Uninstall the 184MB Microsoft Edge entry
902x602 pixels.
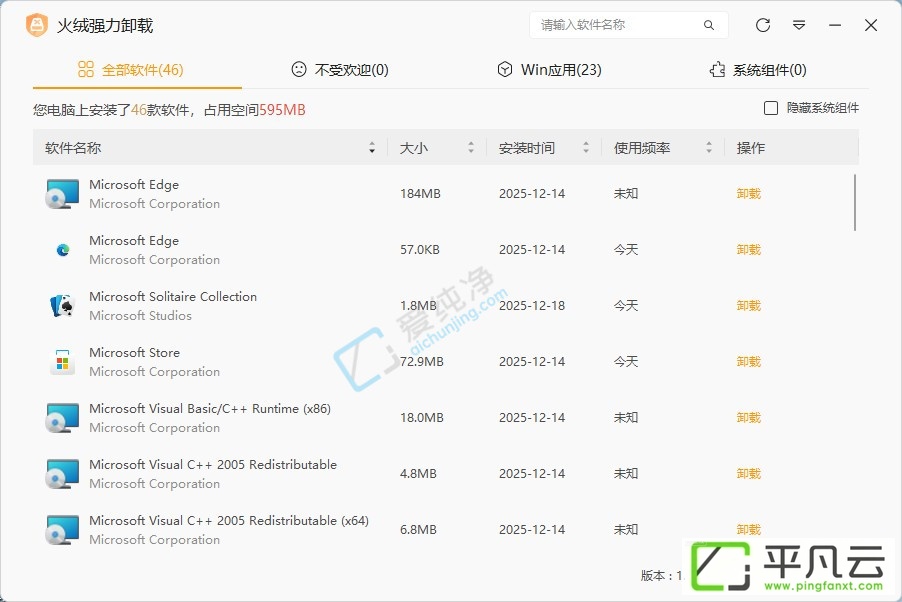748,194
